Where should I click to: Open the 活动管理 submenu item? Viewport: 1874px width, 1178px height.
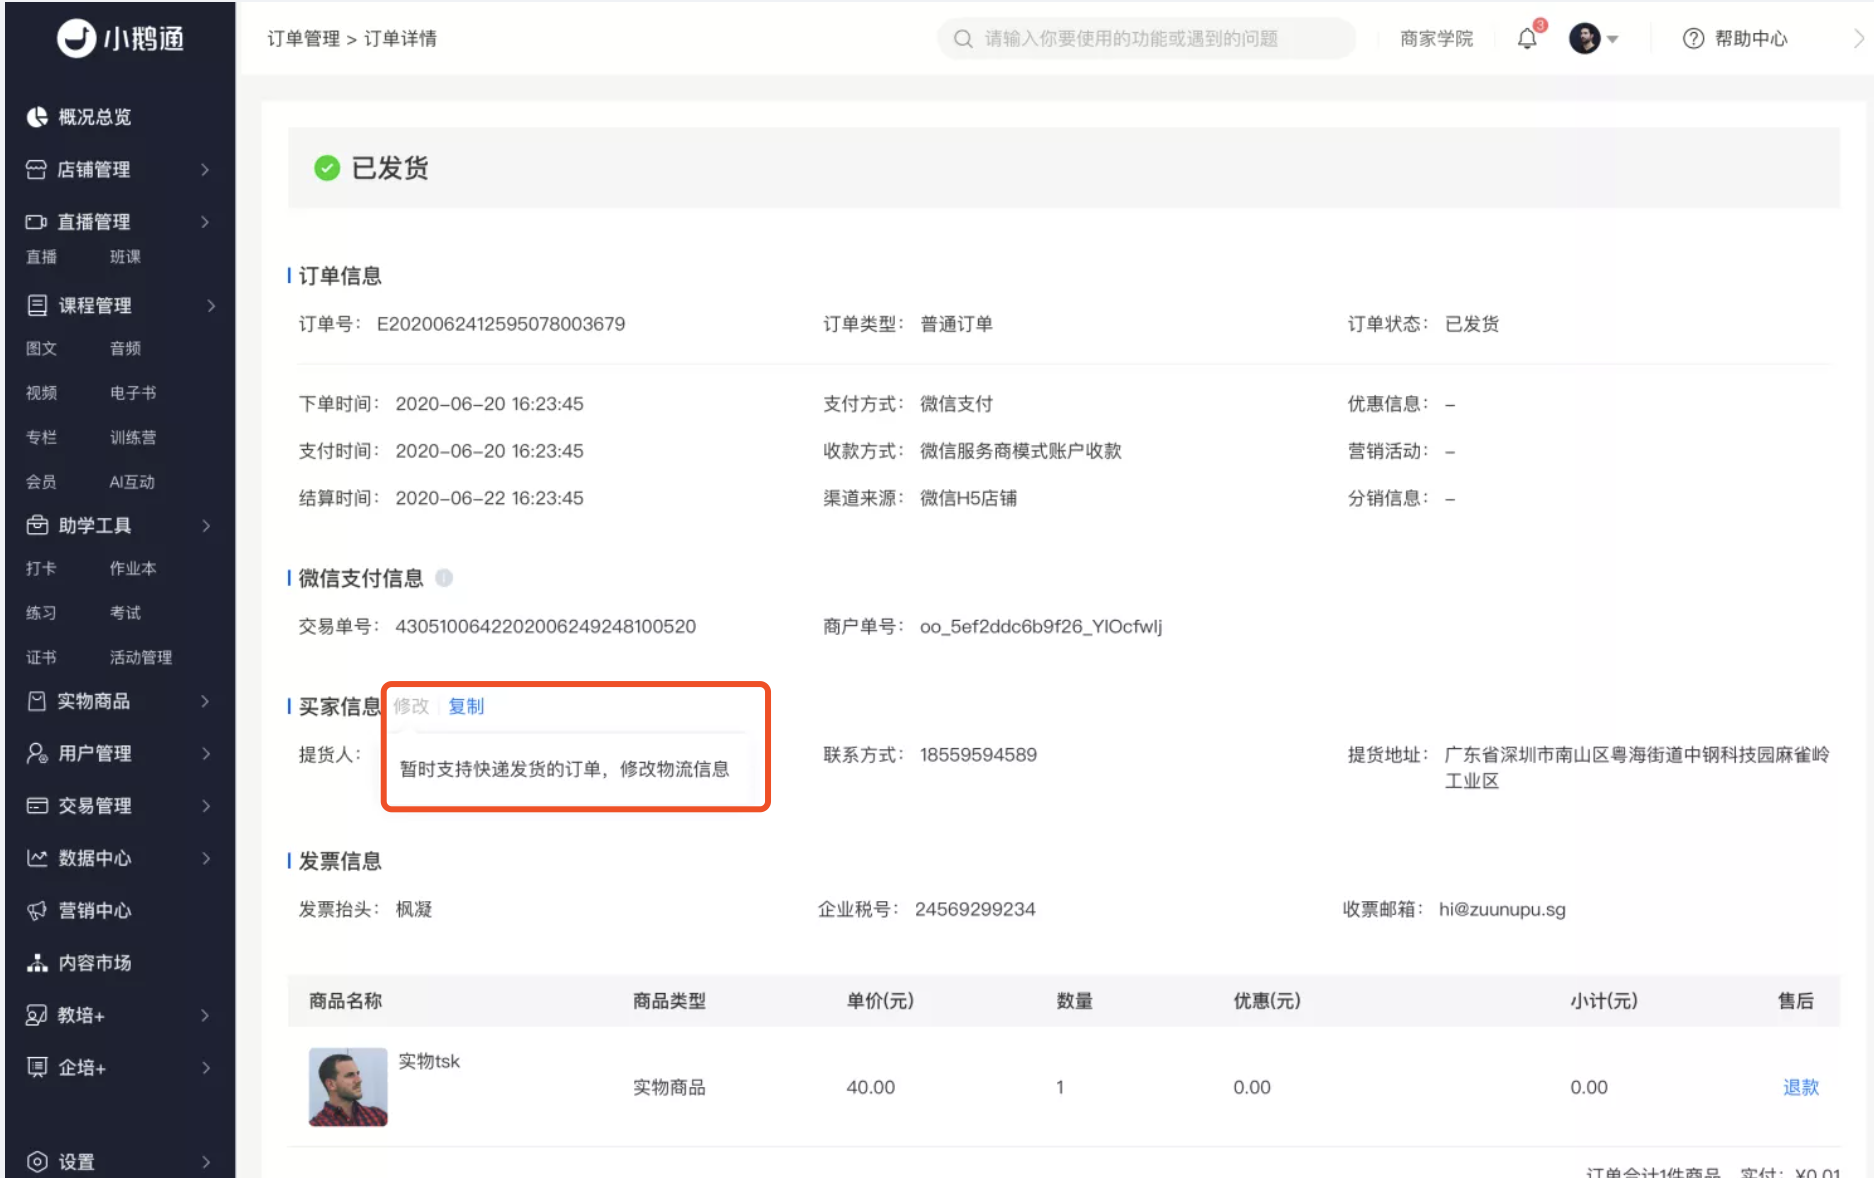tap(141, 657)
